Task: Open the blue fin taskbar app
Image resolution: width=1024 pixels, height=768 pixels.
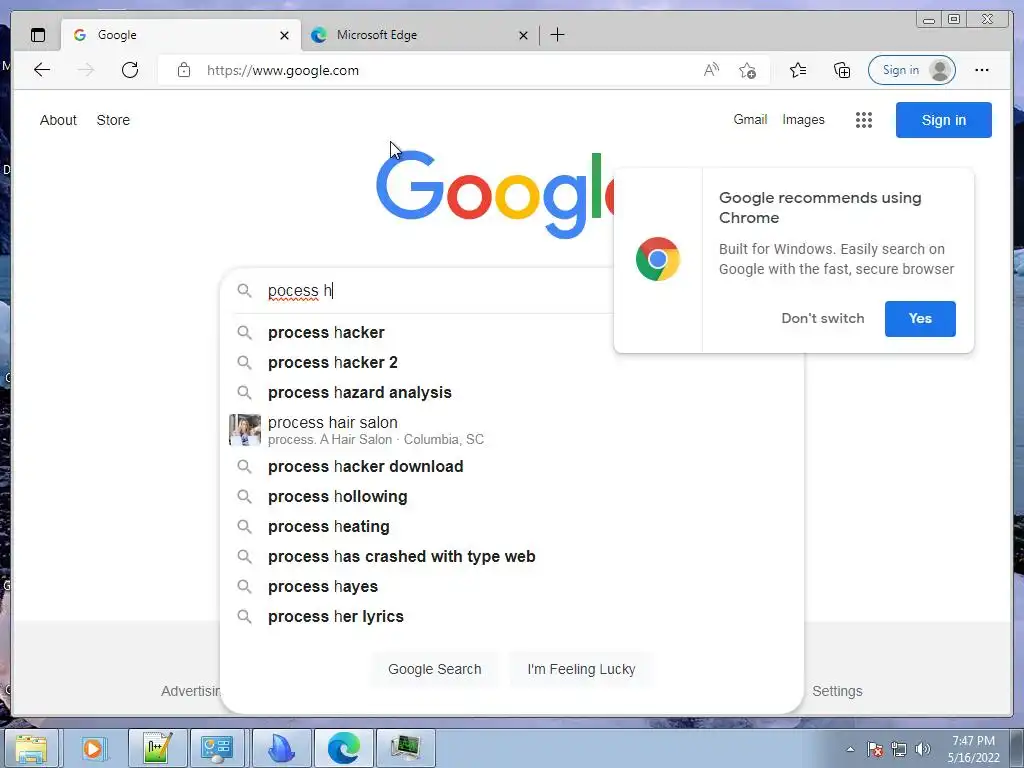Action: click(282, 748)
